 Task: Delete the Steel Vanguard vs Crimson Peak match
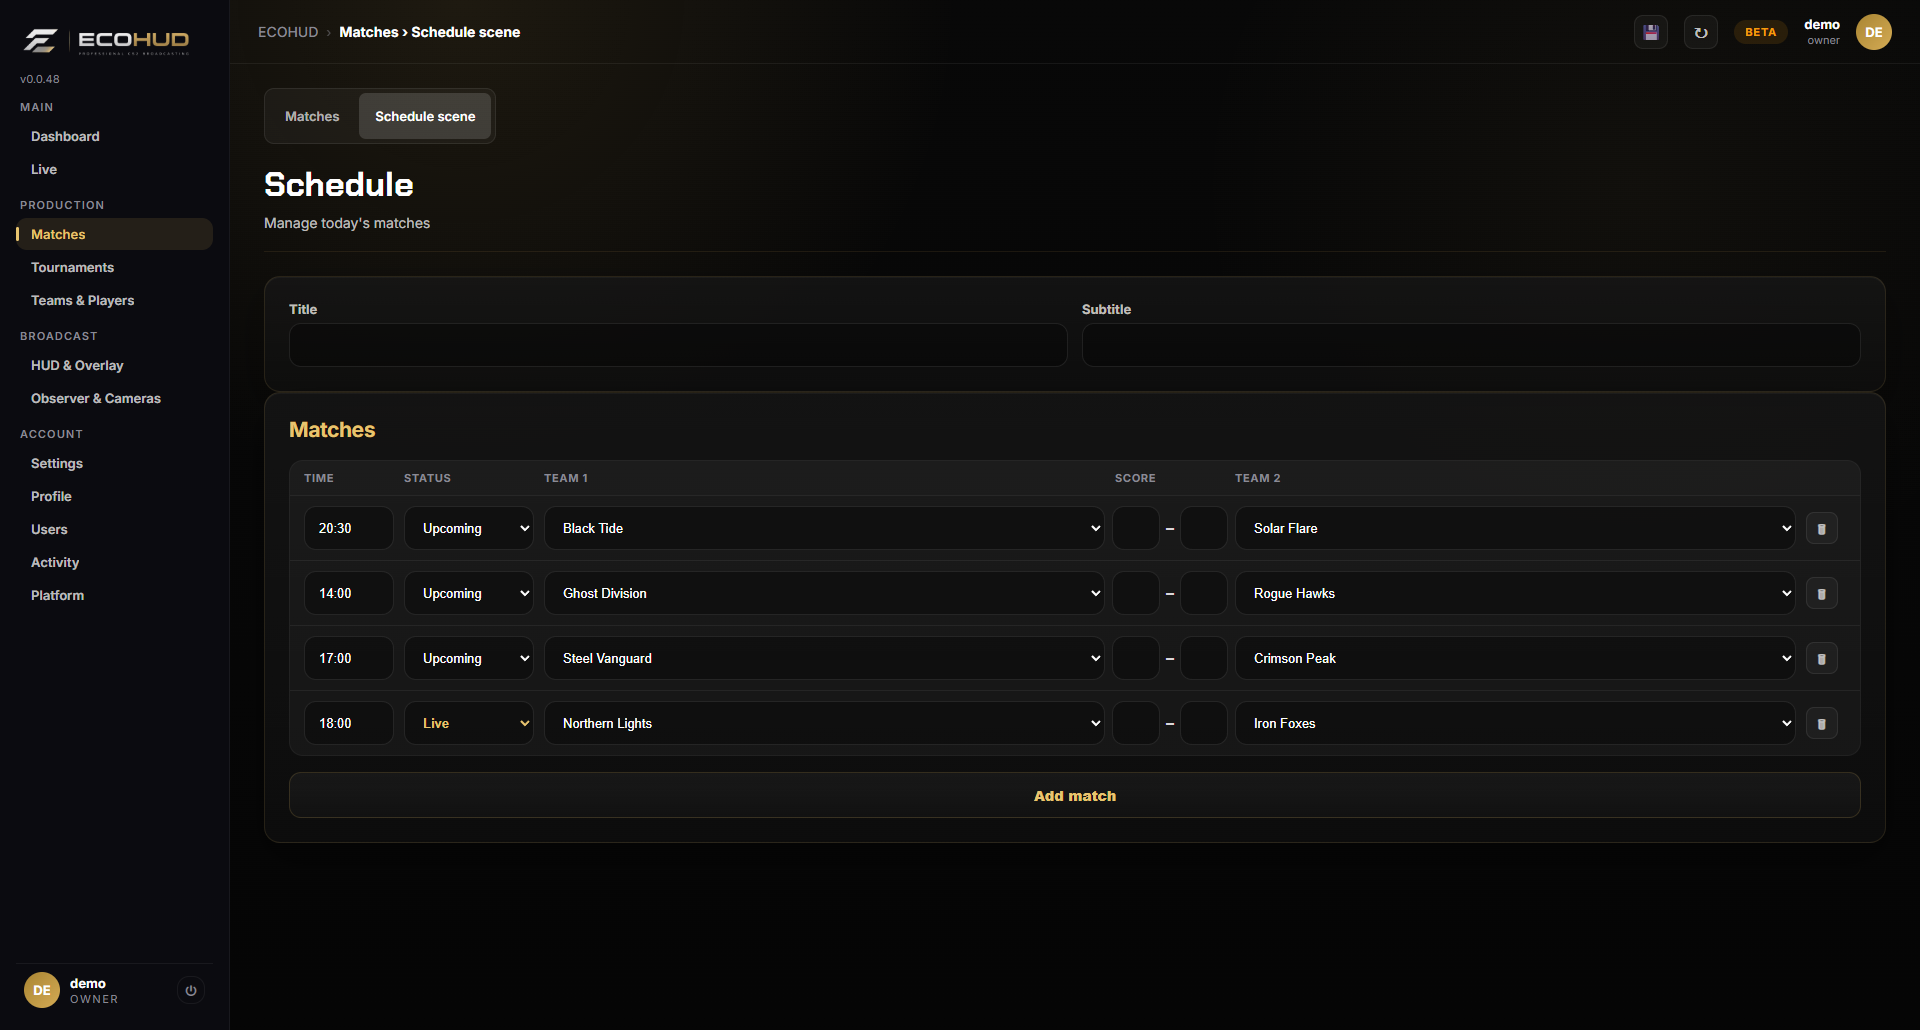pos(1822,658)
